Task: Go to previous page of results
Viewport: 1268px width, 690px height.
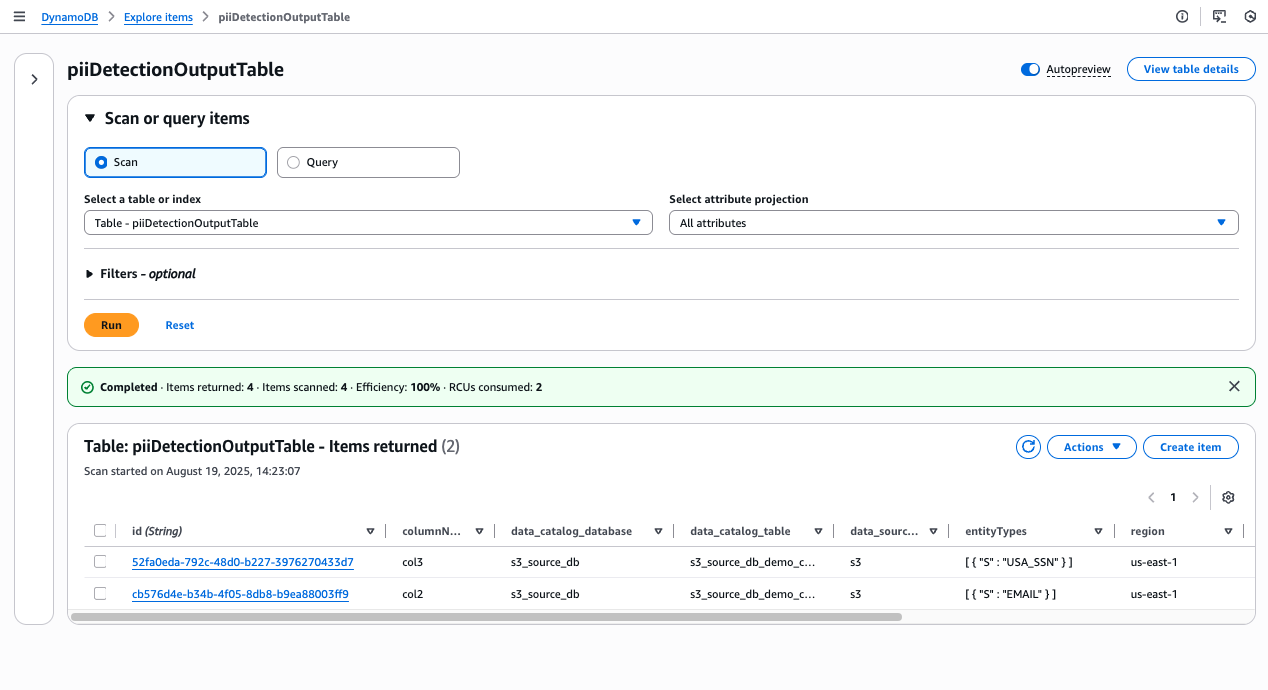Action: click(x=1151, y=498)
